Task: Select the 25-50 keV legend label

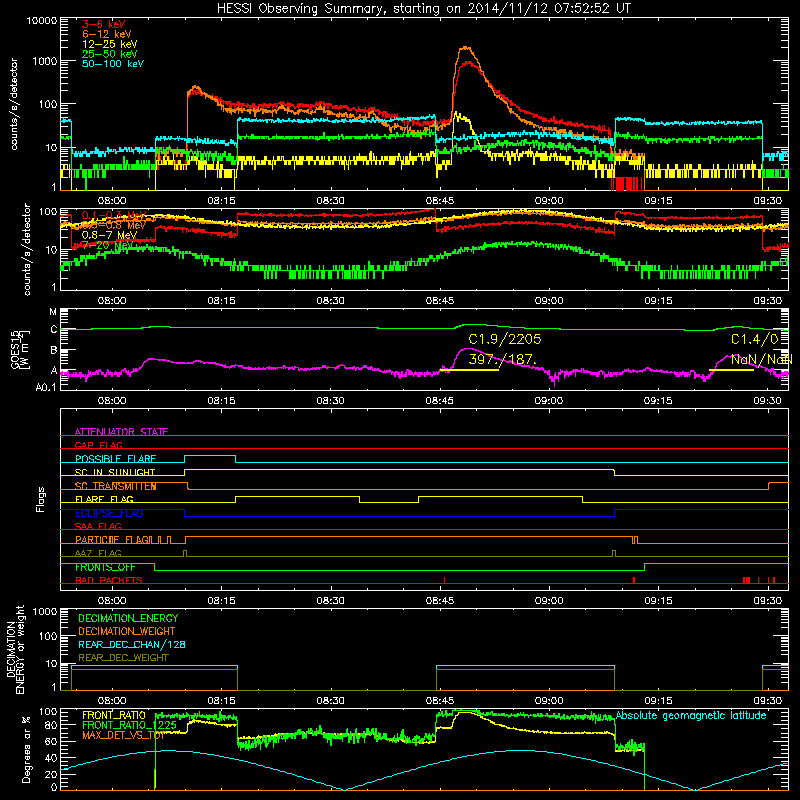Action: pos(110,54)
